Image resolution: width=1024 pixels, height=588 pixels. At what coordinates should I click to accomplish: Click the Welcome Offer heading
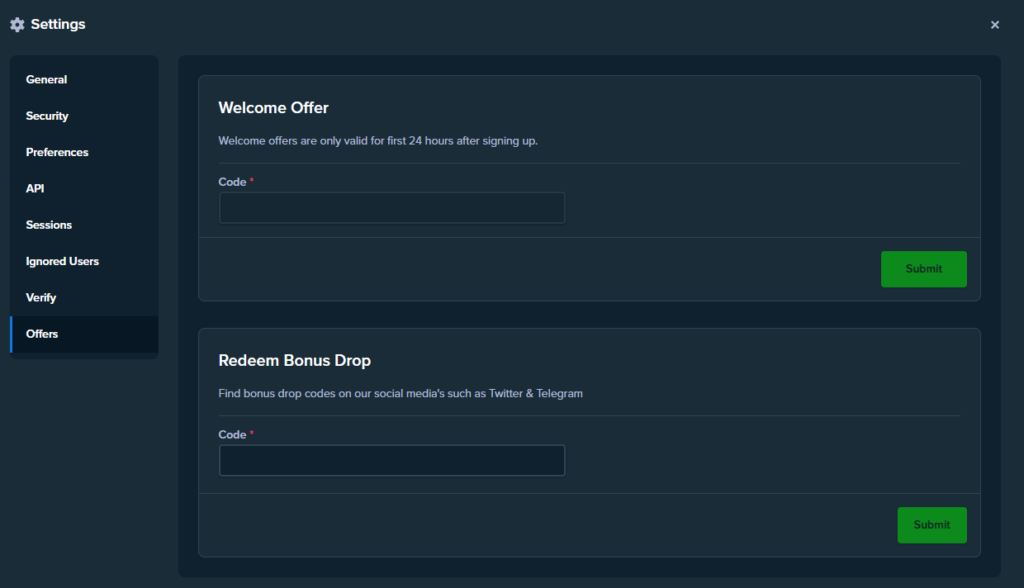click(x=273, y=108)
